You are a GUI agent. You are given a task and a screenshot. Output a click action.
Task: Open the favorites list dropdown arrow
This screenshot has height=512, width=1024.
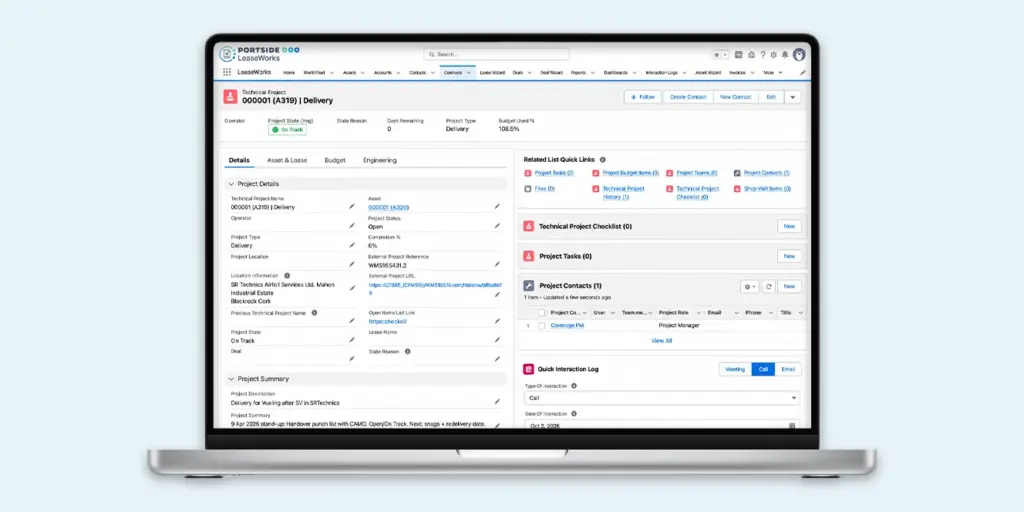(726, 55)
